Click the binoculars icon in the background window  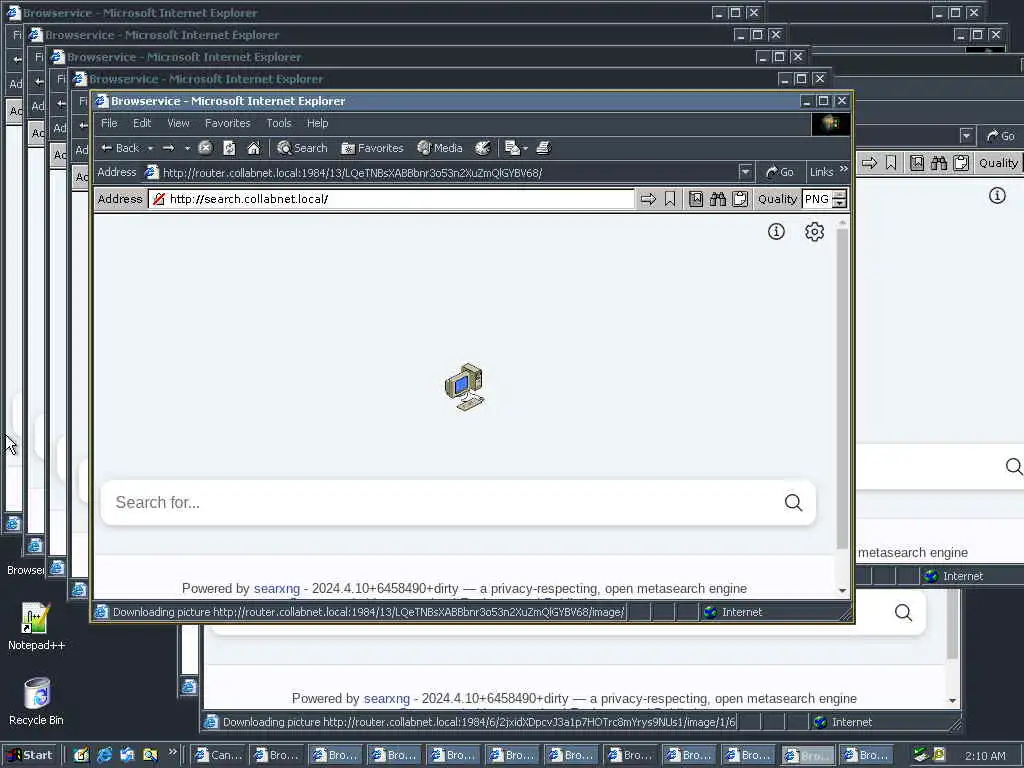point(939,163)
